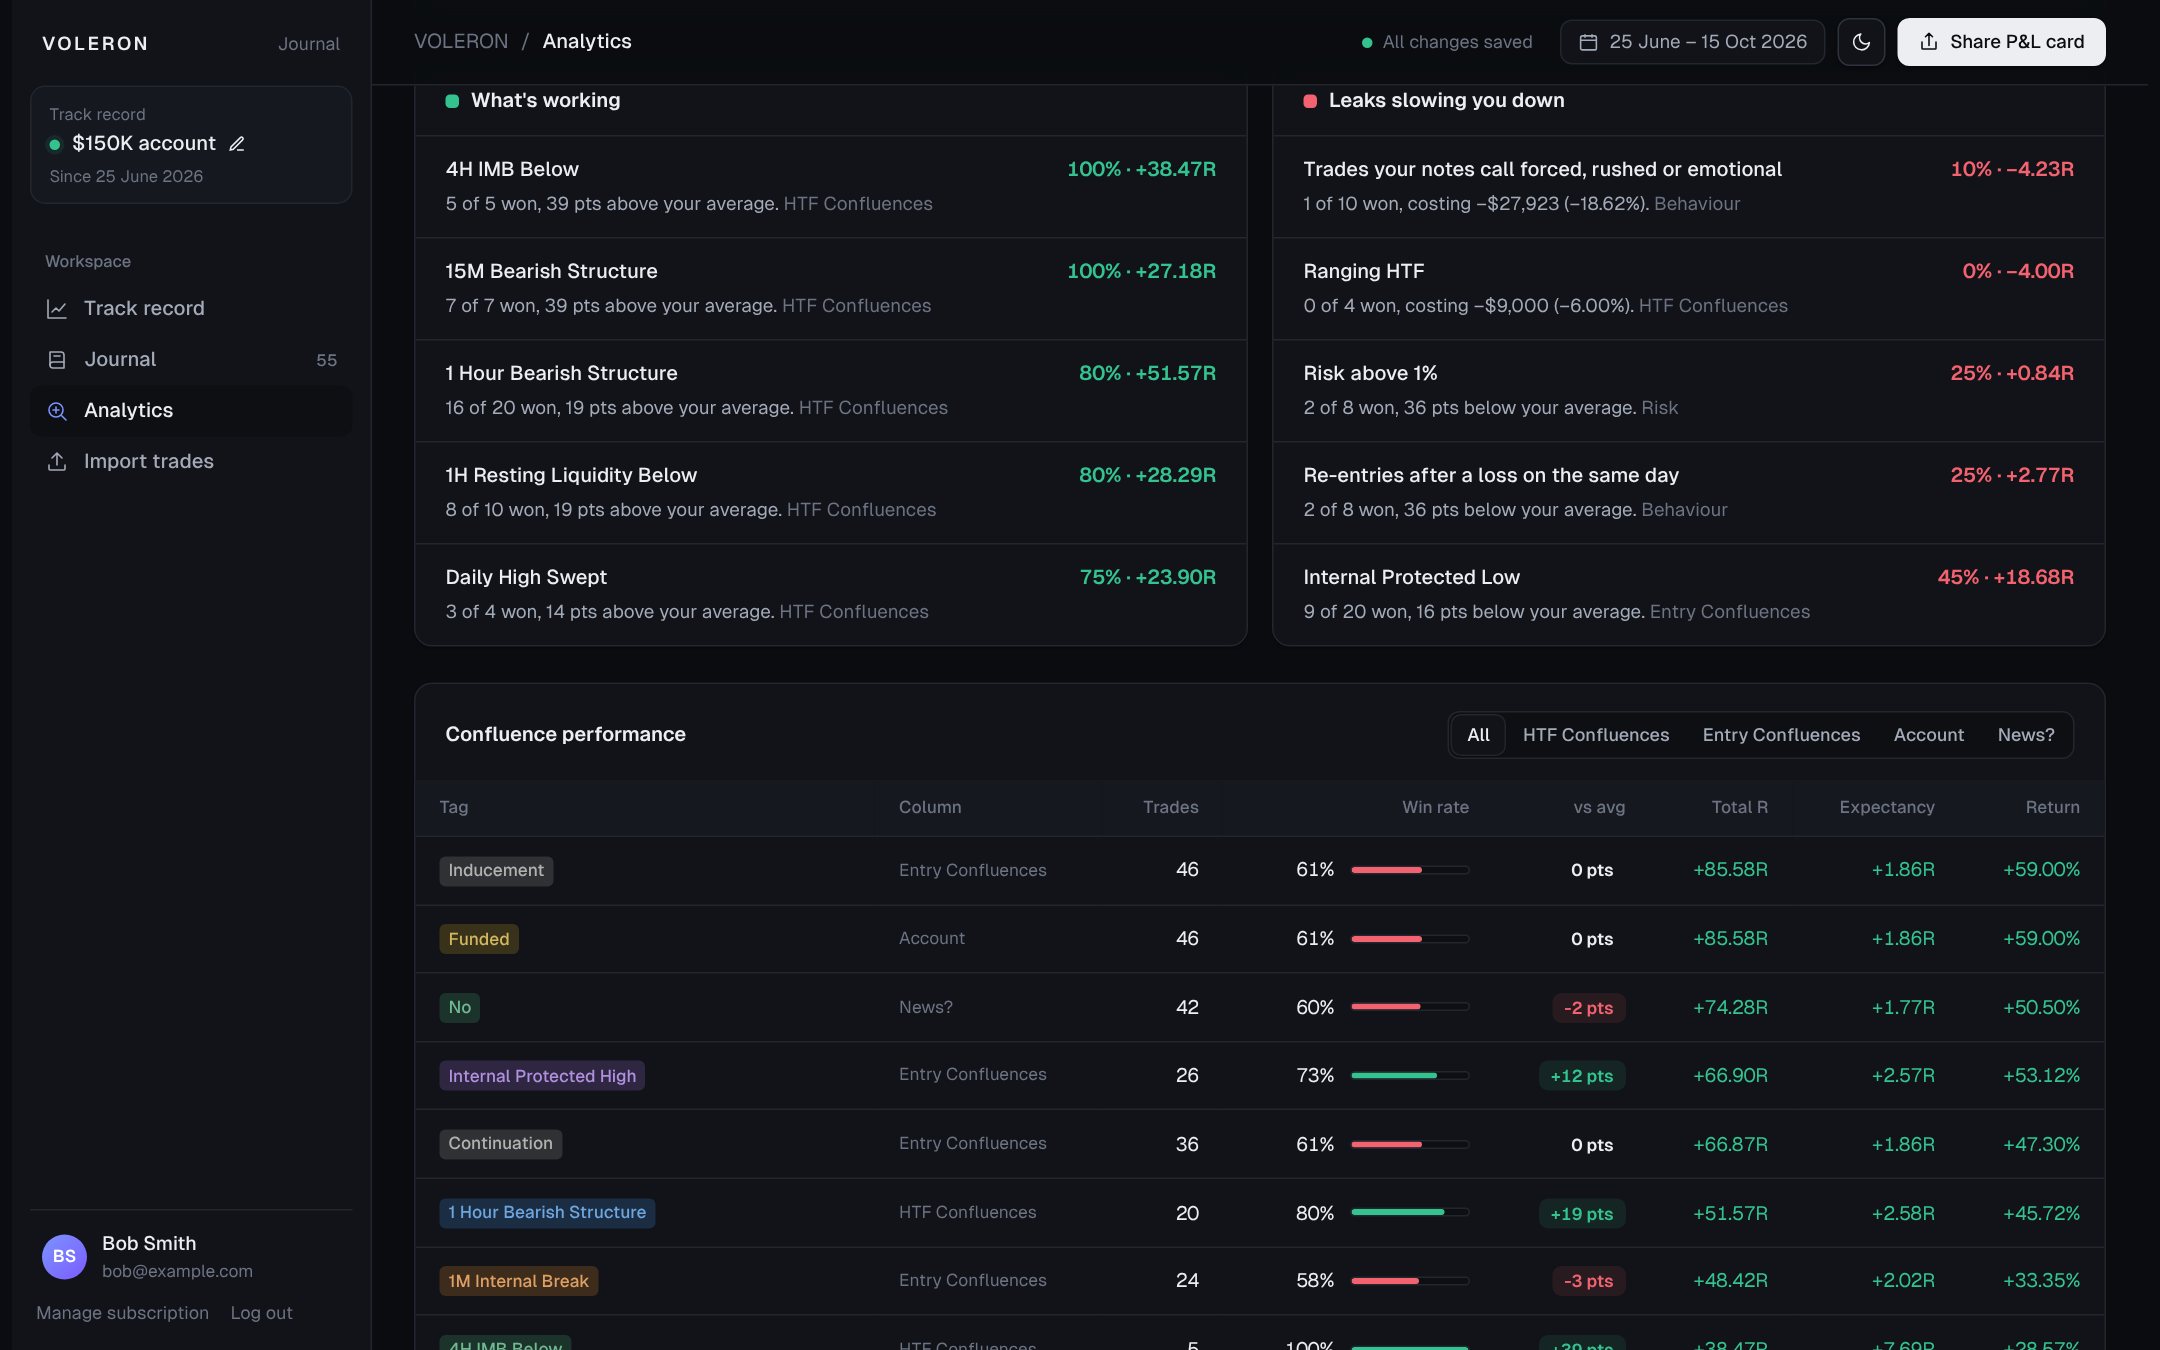Click the 1M Internal Break tag
The image size is (2160, 1350).
518,1281
